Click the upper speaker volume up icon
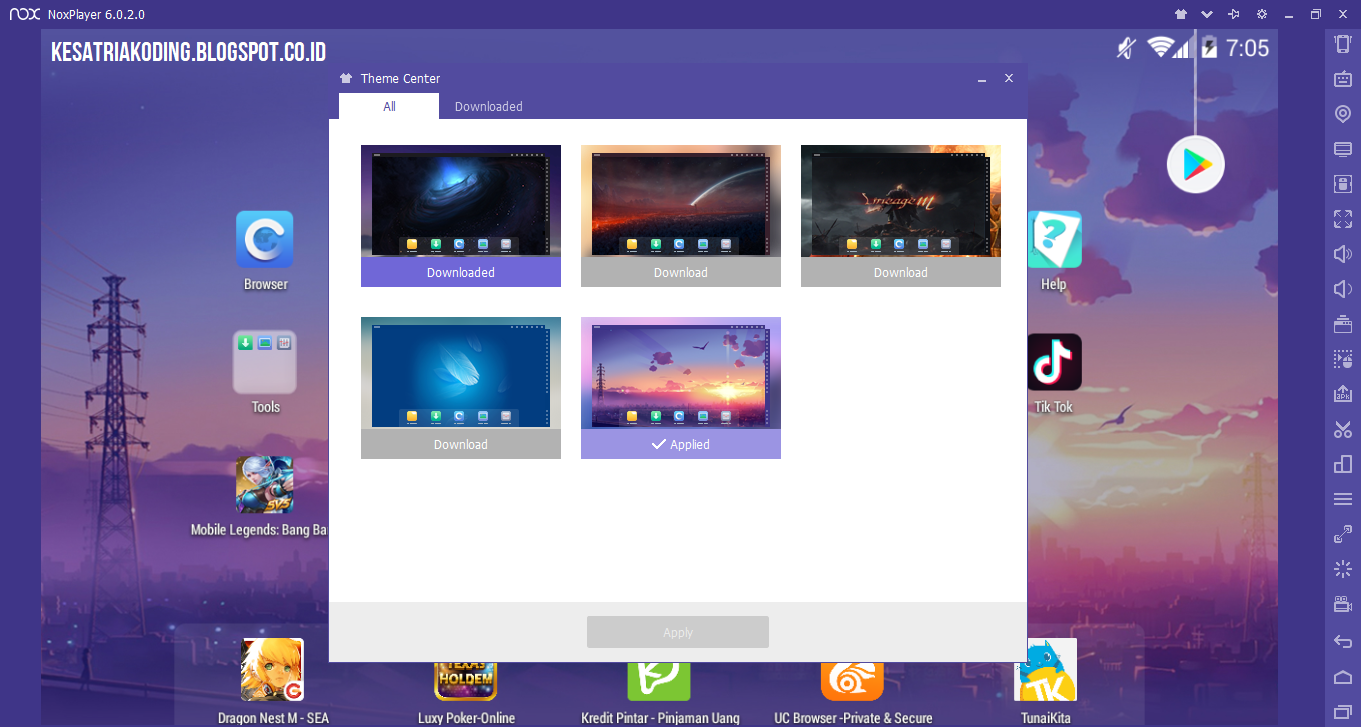 click(1343, 254)
